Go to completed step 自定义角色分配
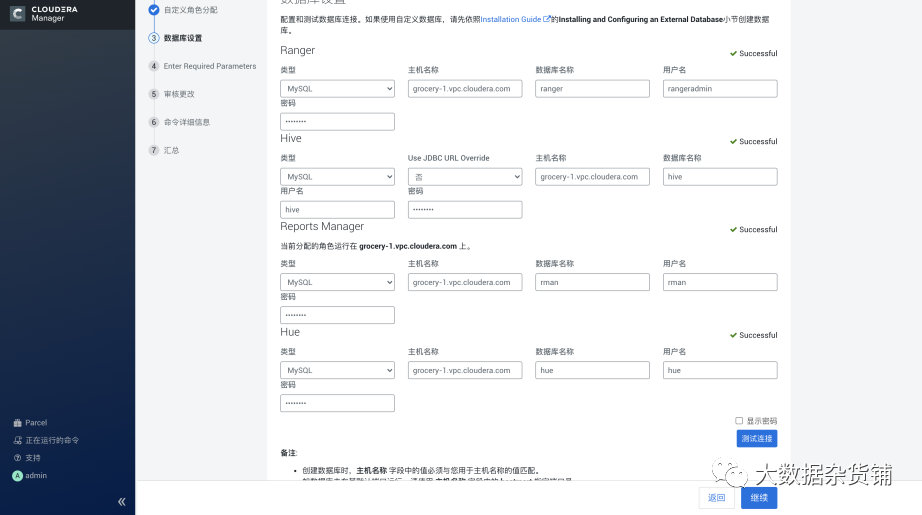Image resolution: width=922 pixels, height=515 pixels. point(183,10)
